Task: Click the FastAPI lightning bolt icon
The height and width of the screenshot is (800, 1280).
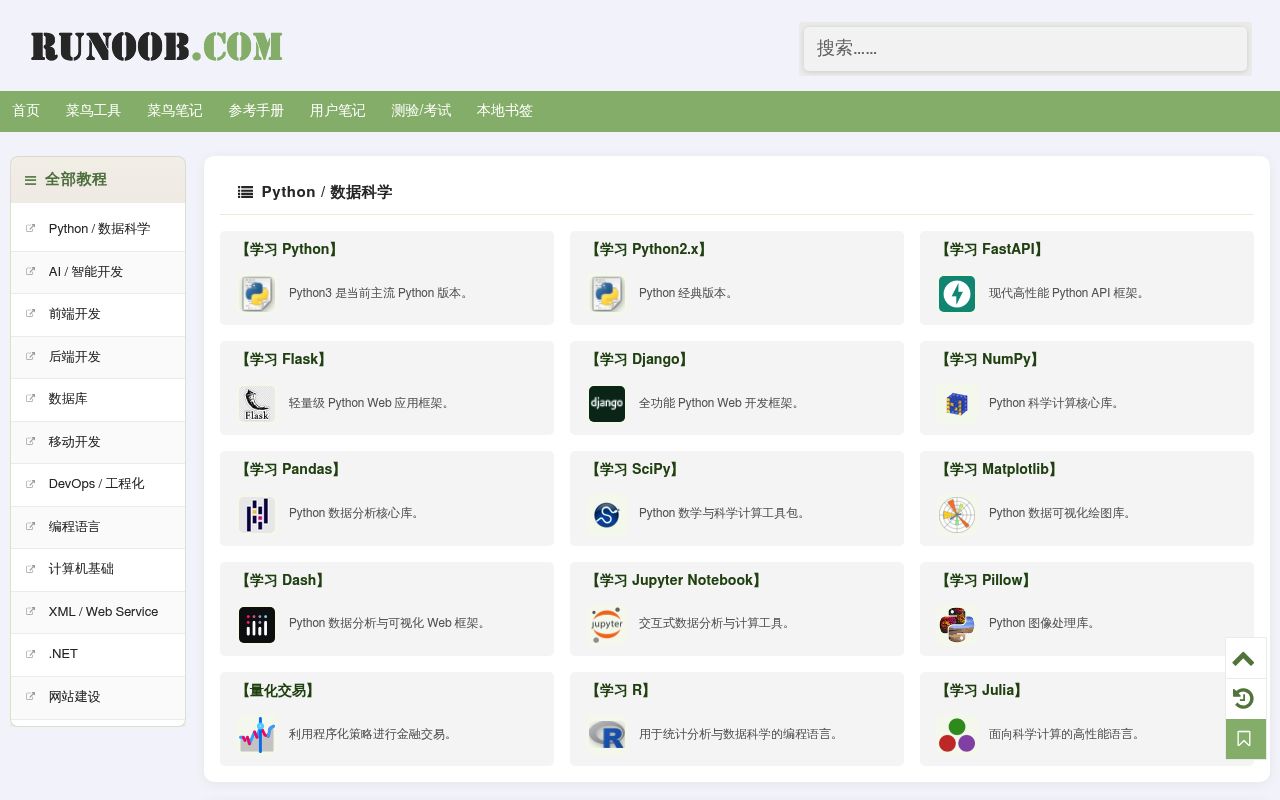Action: click(x=957, y=294)
